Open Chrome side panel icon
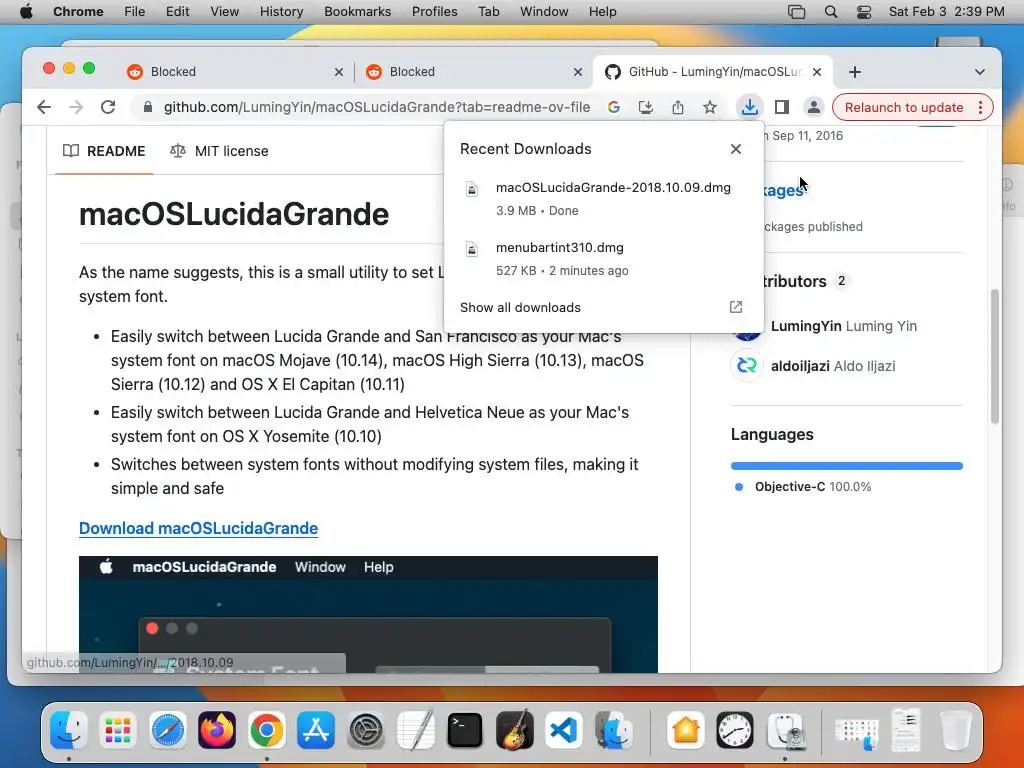 pos(782,107)
